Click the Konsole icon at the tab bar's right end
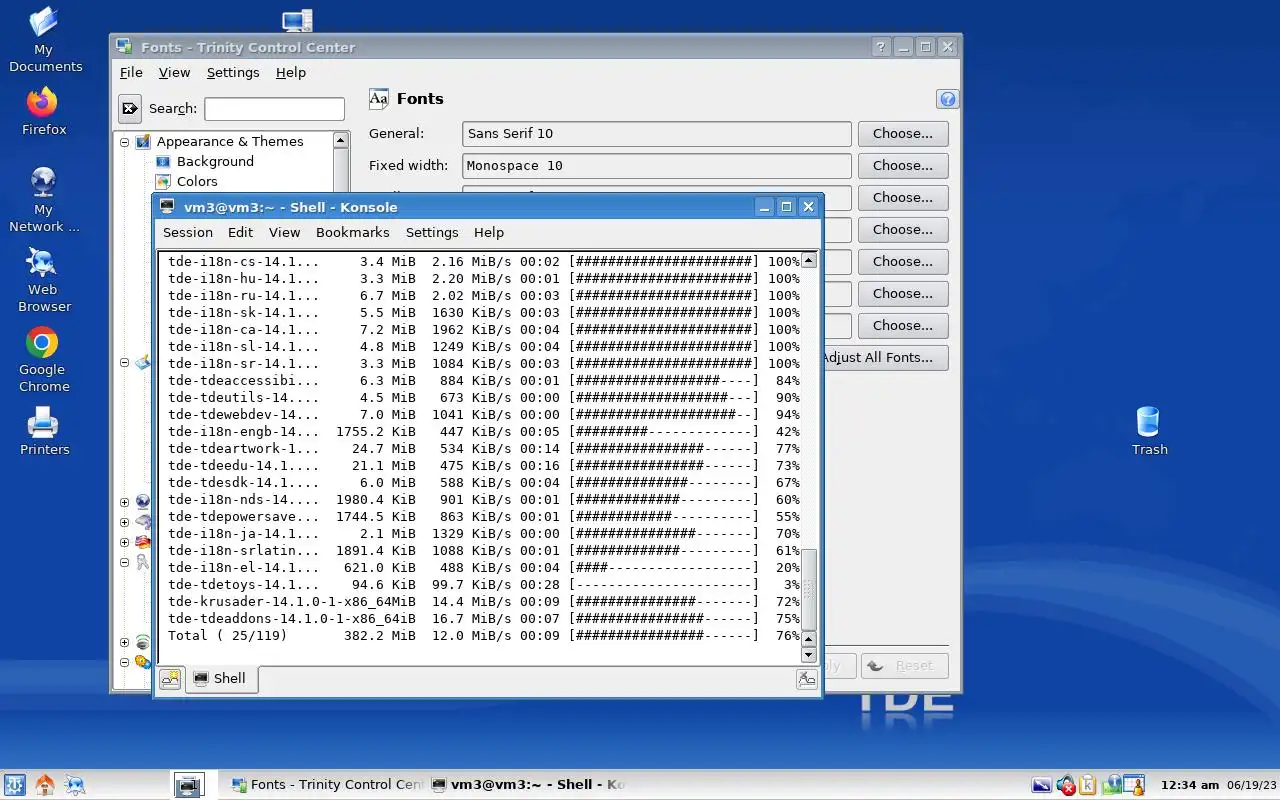Screen dimensions: 1280x800 pos(806,679)
